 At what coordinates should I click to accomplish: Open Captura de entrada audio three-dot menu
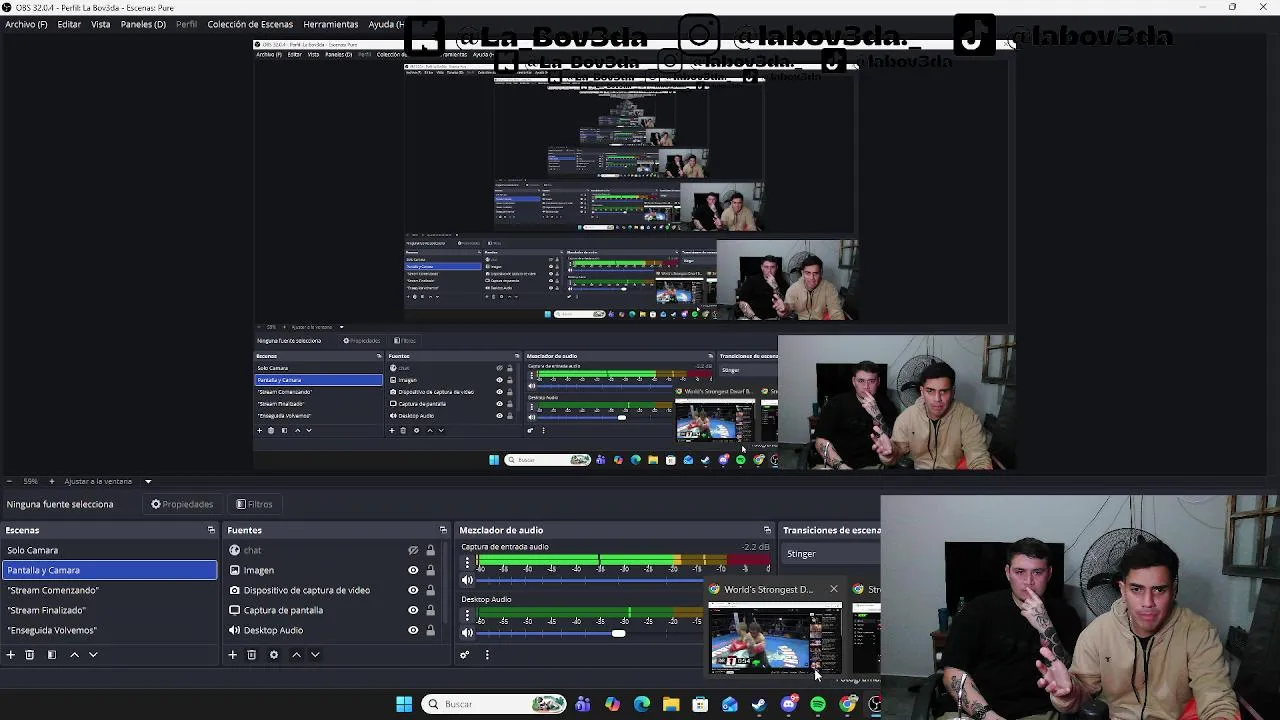466,563
